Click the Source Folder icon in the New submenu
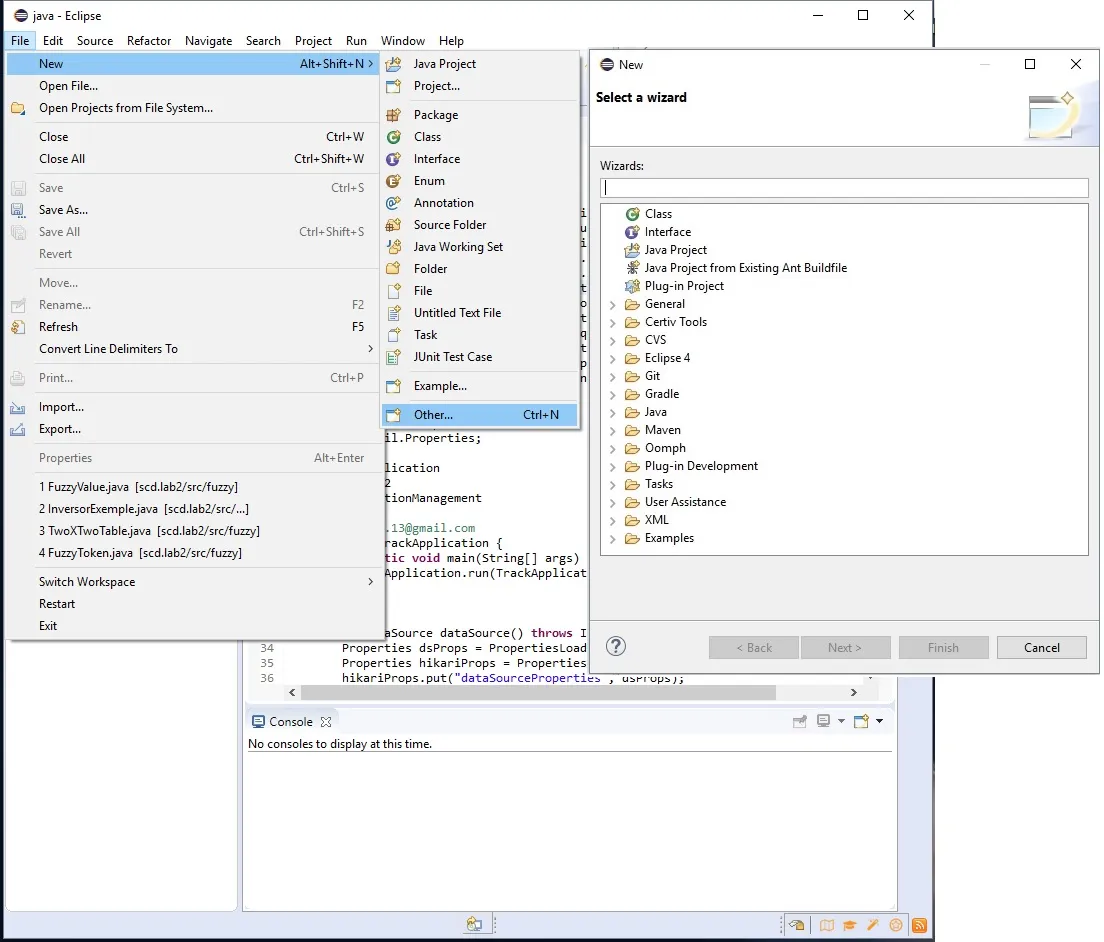This screenshot has height=942, width=1104. [x=394, y=225]
